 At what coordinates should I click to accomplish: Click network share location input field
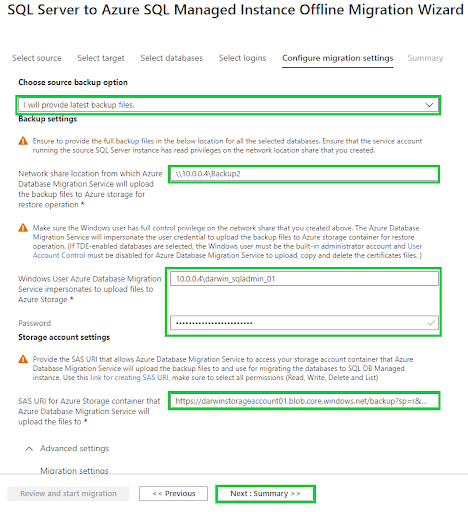[x=304, y=174]
